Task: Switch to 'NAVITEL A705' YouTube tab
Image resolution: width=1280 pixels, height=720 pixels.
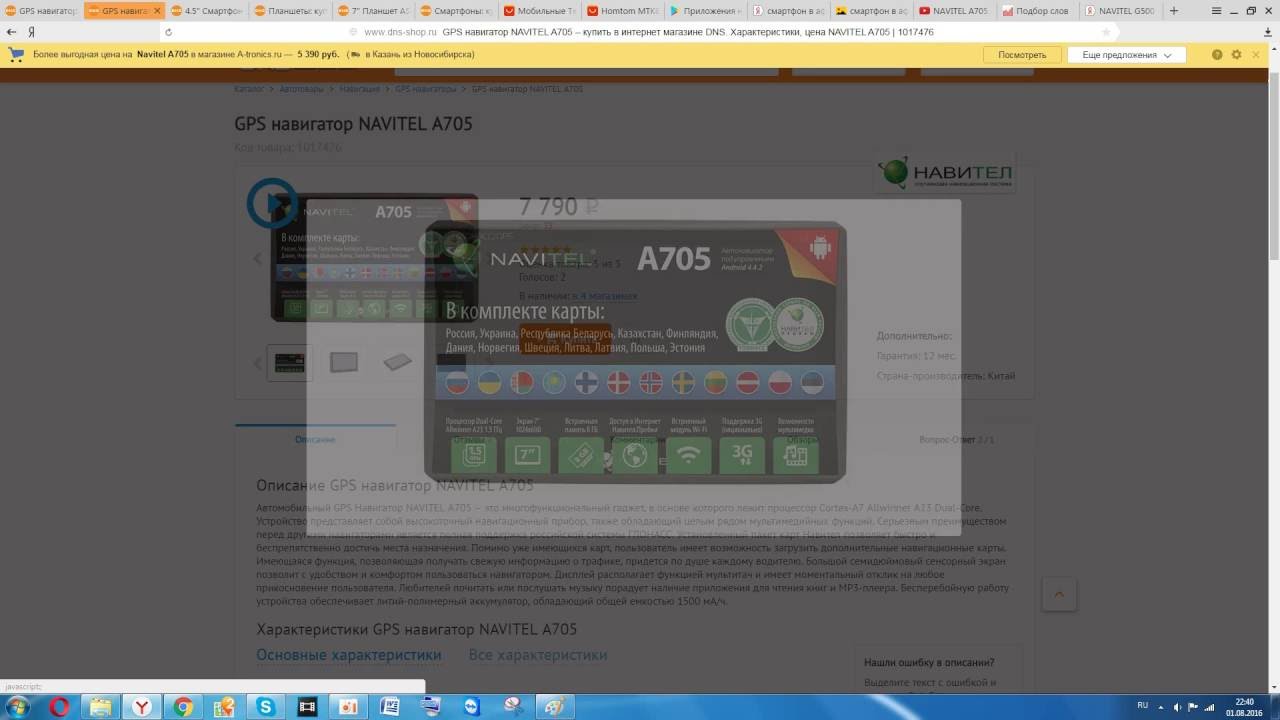Action: [953, 11]
